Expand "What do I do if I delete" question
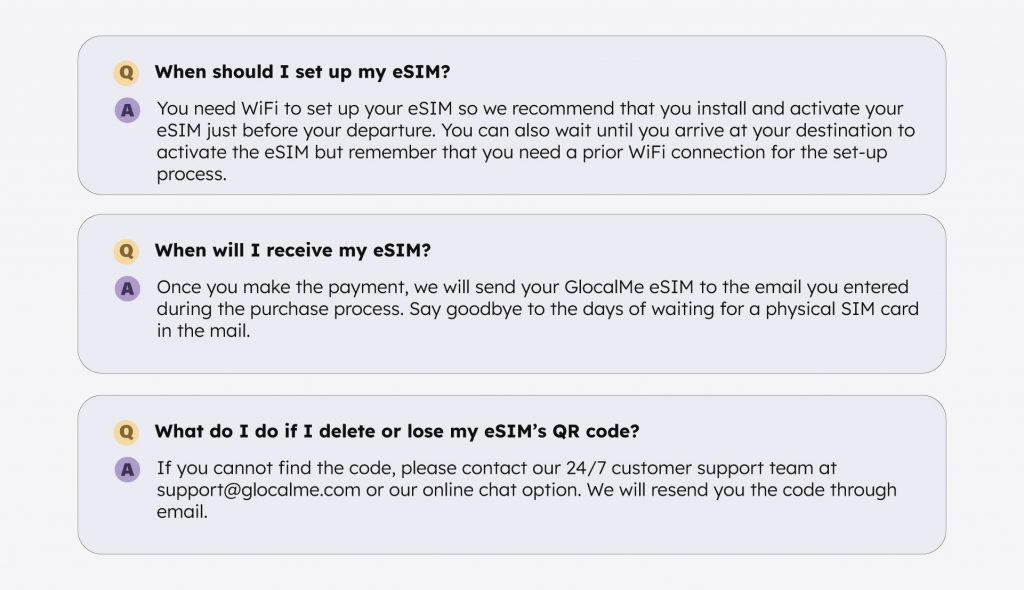 397,431
